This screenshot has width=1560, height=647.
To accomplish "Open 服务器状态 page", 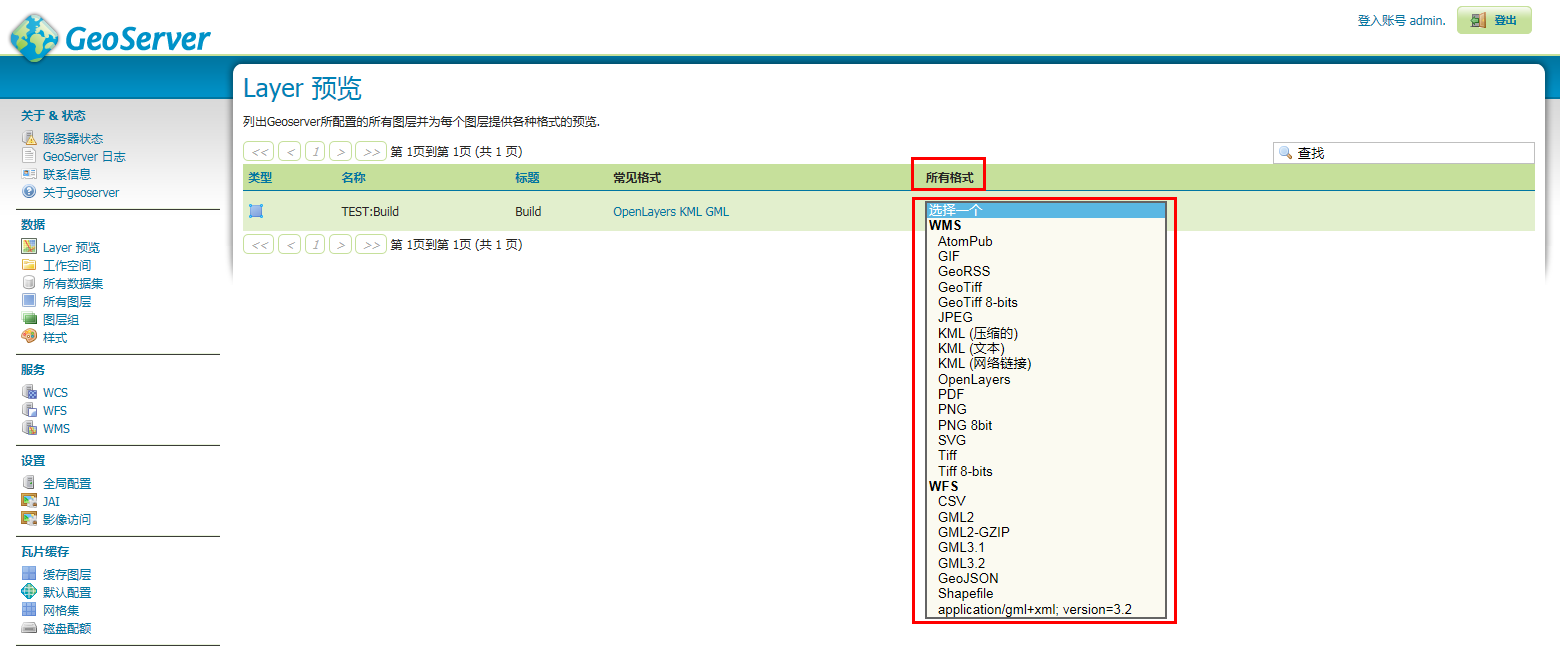I will [73, 139].
